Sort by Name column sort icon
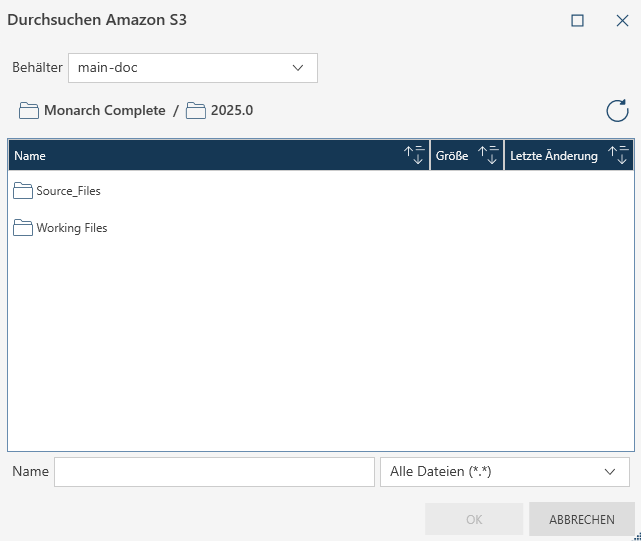 point(414,155)
